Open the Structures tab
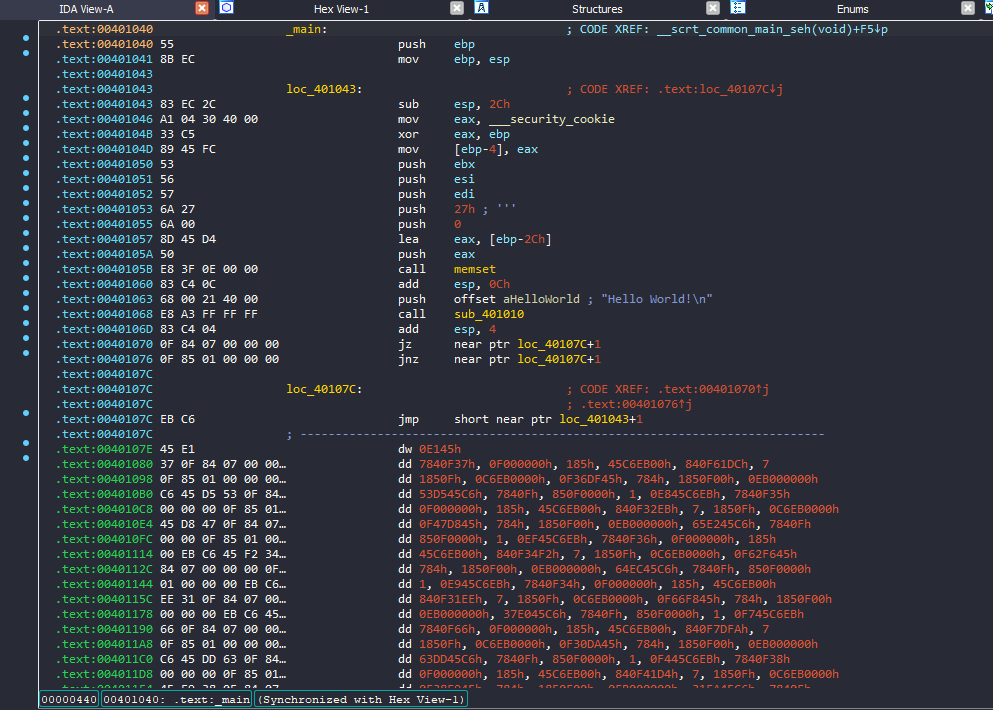 pyautogui.click(x=597, y=9)
